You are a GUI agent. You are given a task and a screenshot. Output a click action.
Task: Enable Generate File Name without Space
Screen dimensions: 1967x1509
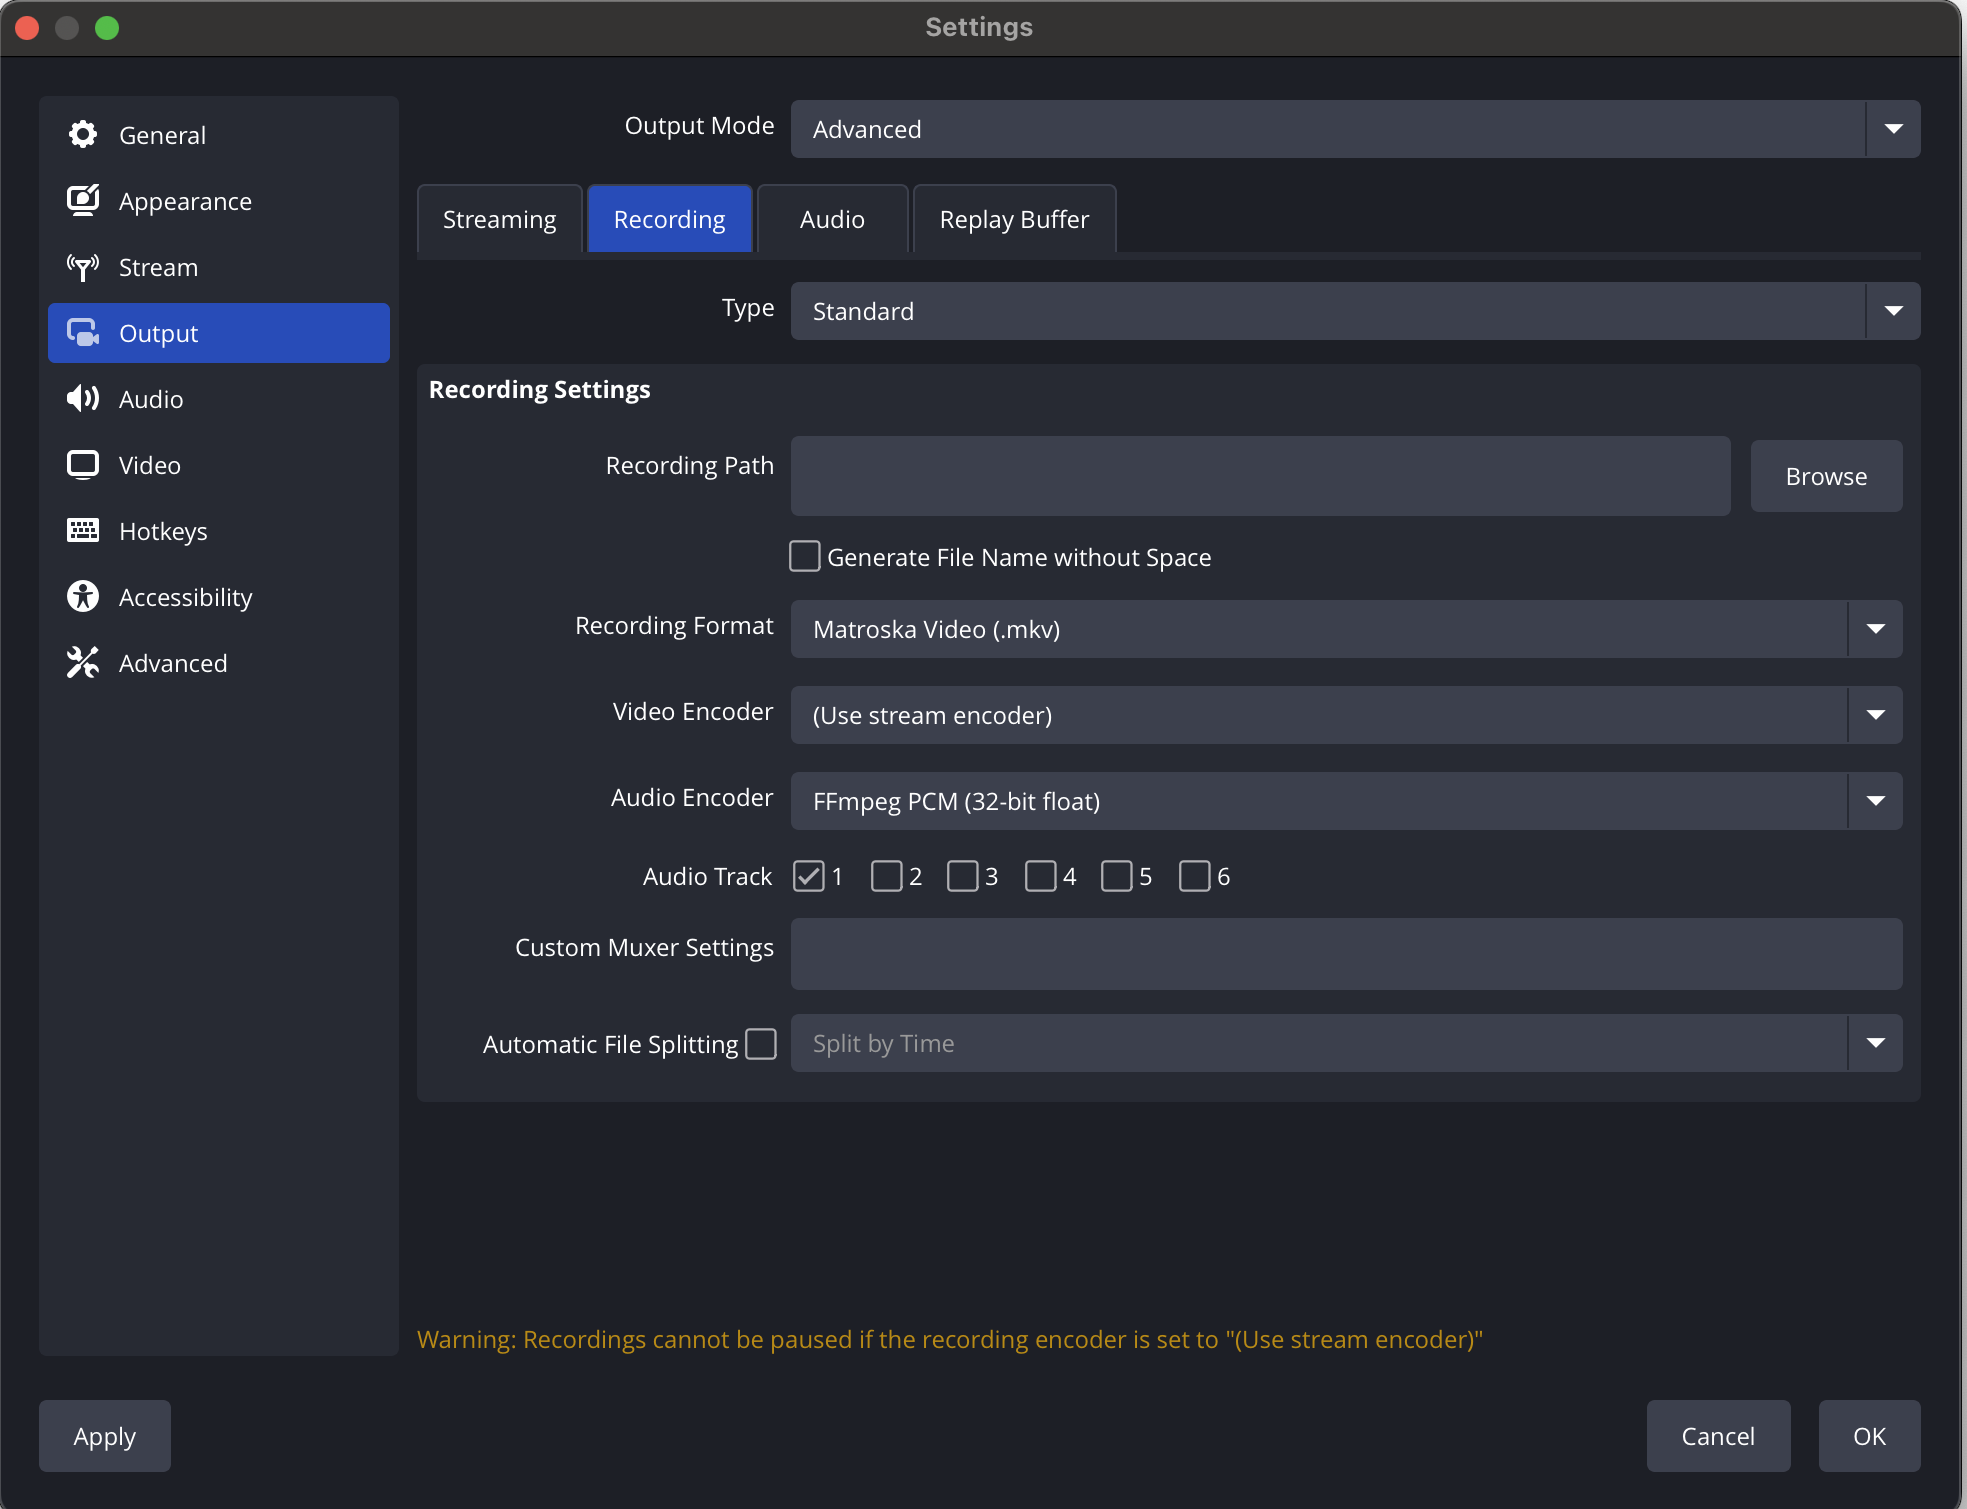[x=805, y=556]
